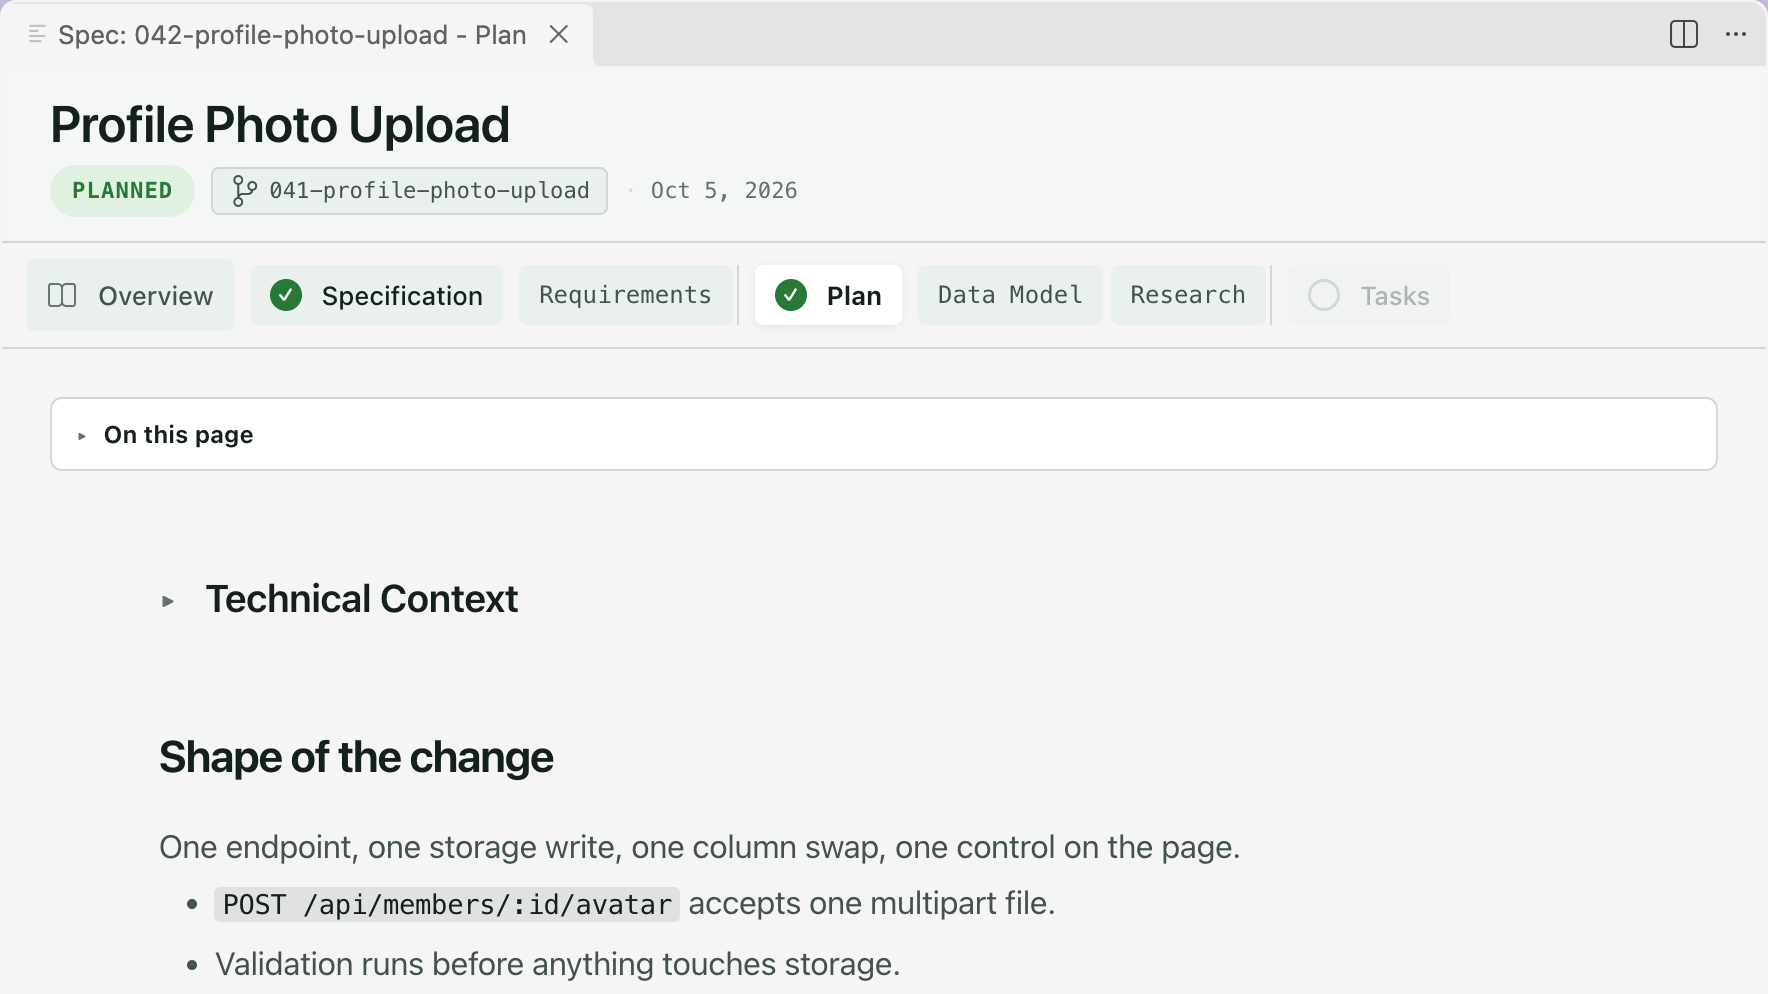This screenshot has width=1768, height=994.
Task: Click the One endpoint, one storage write sentence
Action: (700, 847)
